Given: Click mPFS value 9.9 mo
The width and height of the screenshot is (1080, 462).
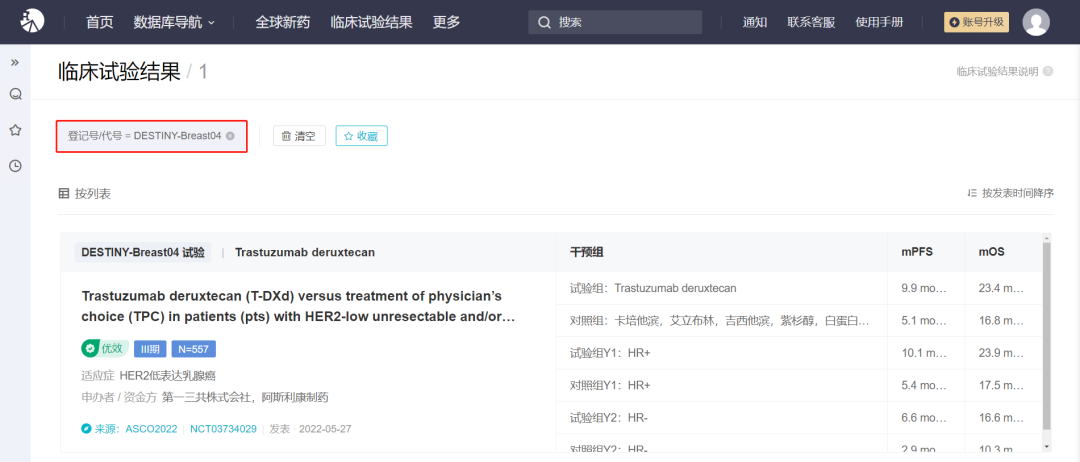Looking at the screenshot, I should click(x=924, y=288).
